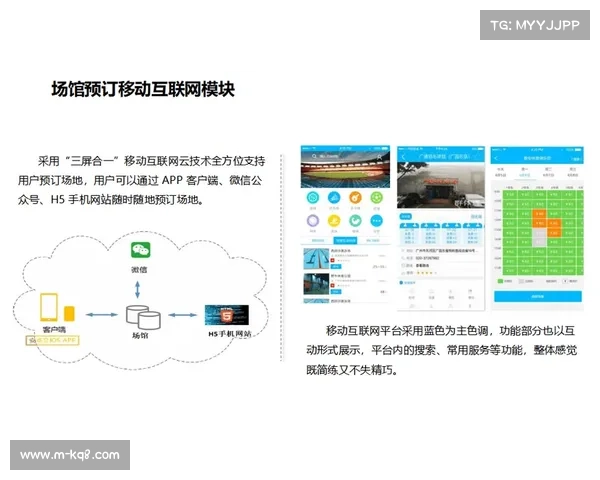Click the green WeChat icon in cloud

tap(140, 250)
